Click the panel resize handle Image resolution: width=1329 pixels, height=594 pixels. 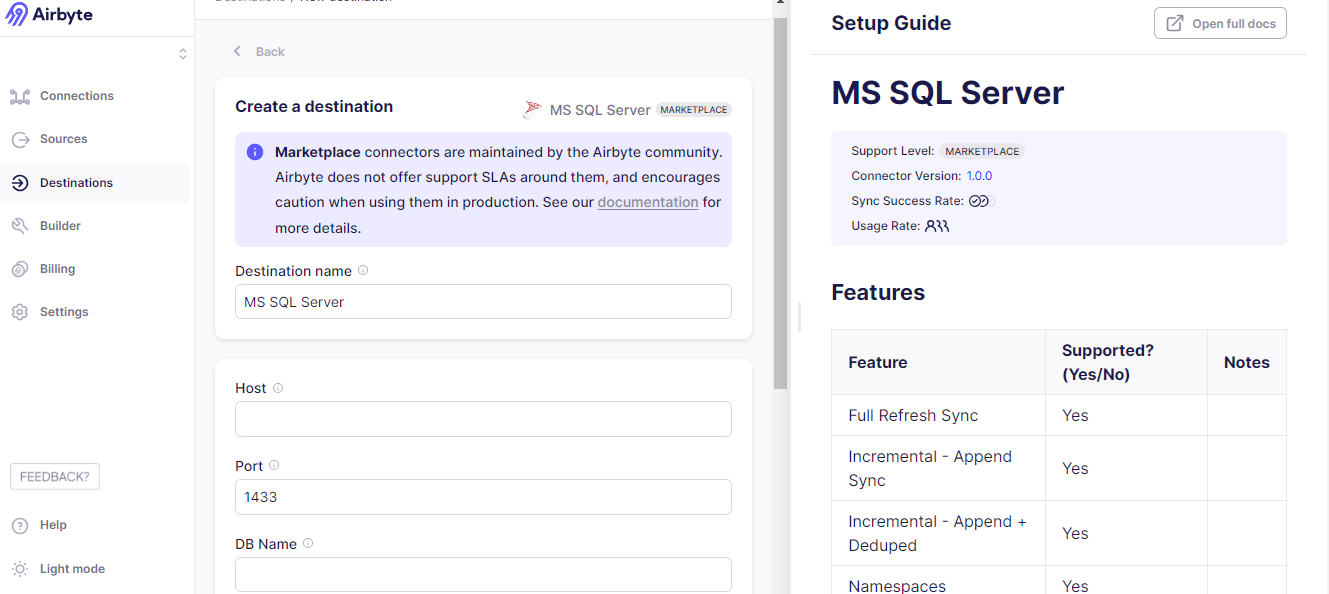click(x=799, y=318)
